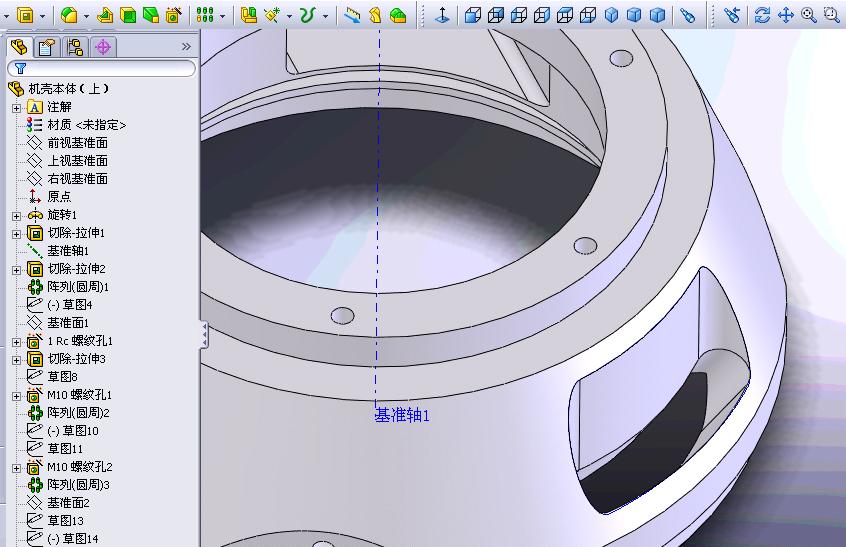
Task: Switch to the Back view cube icon
Action: pos(496,15)
